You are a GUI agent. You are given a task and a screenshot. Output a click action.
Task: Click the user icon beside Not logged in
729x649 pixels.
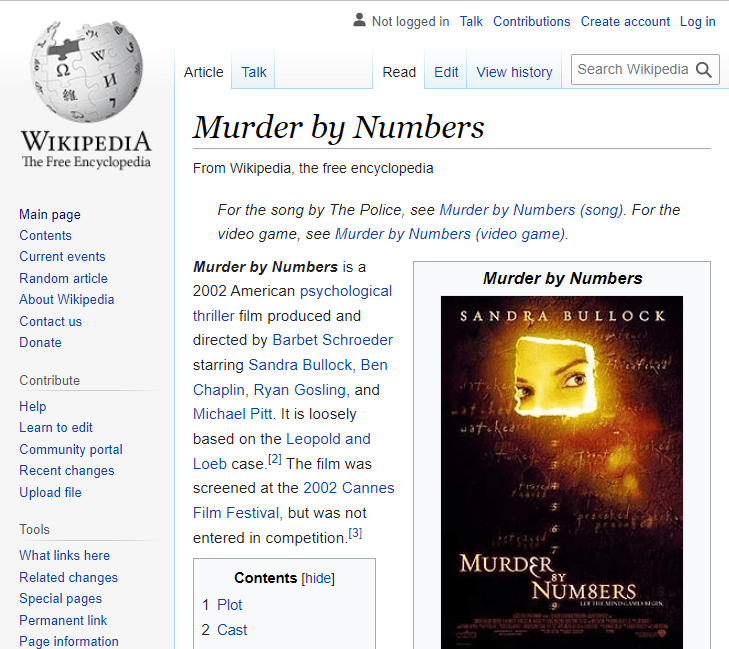click(x=360, y=21)
